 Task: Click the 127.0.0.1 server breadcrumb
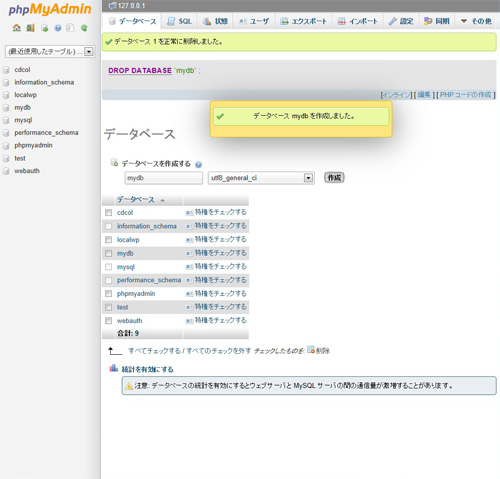[x=131, y=6]
